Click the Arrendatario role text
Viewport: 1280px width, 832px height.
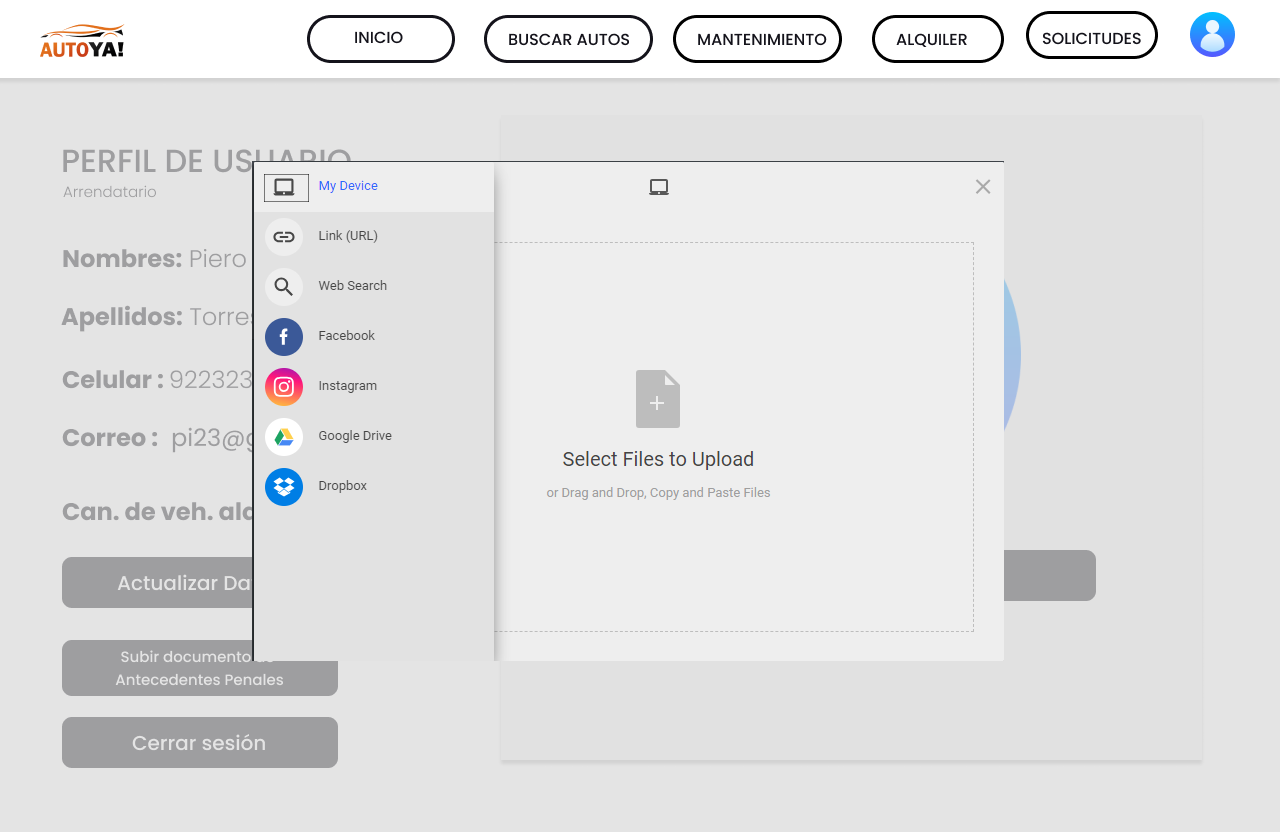[110, 192]
